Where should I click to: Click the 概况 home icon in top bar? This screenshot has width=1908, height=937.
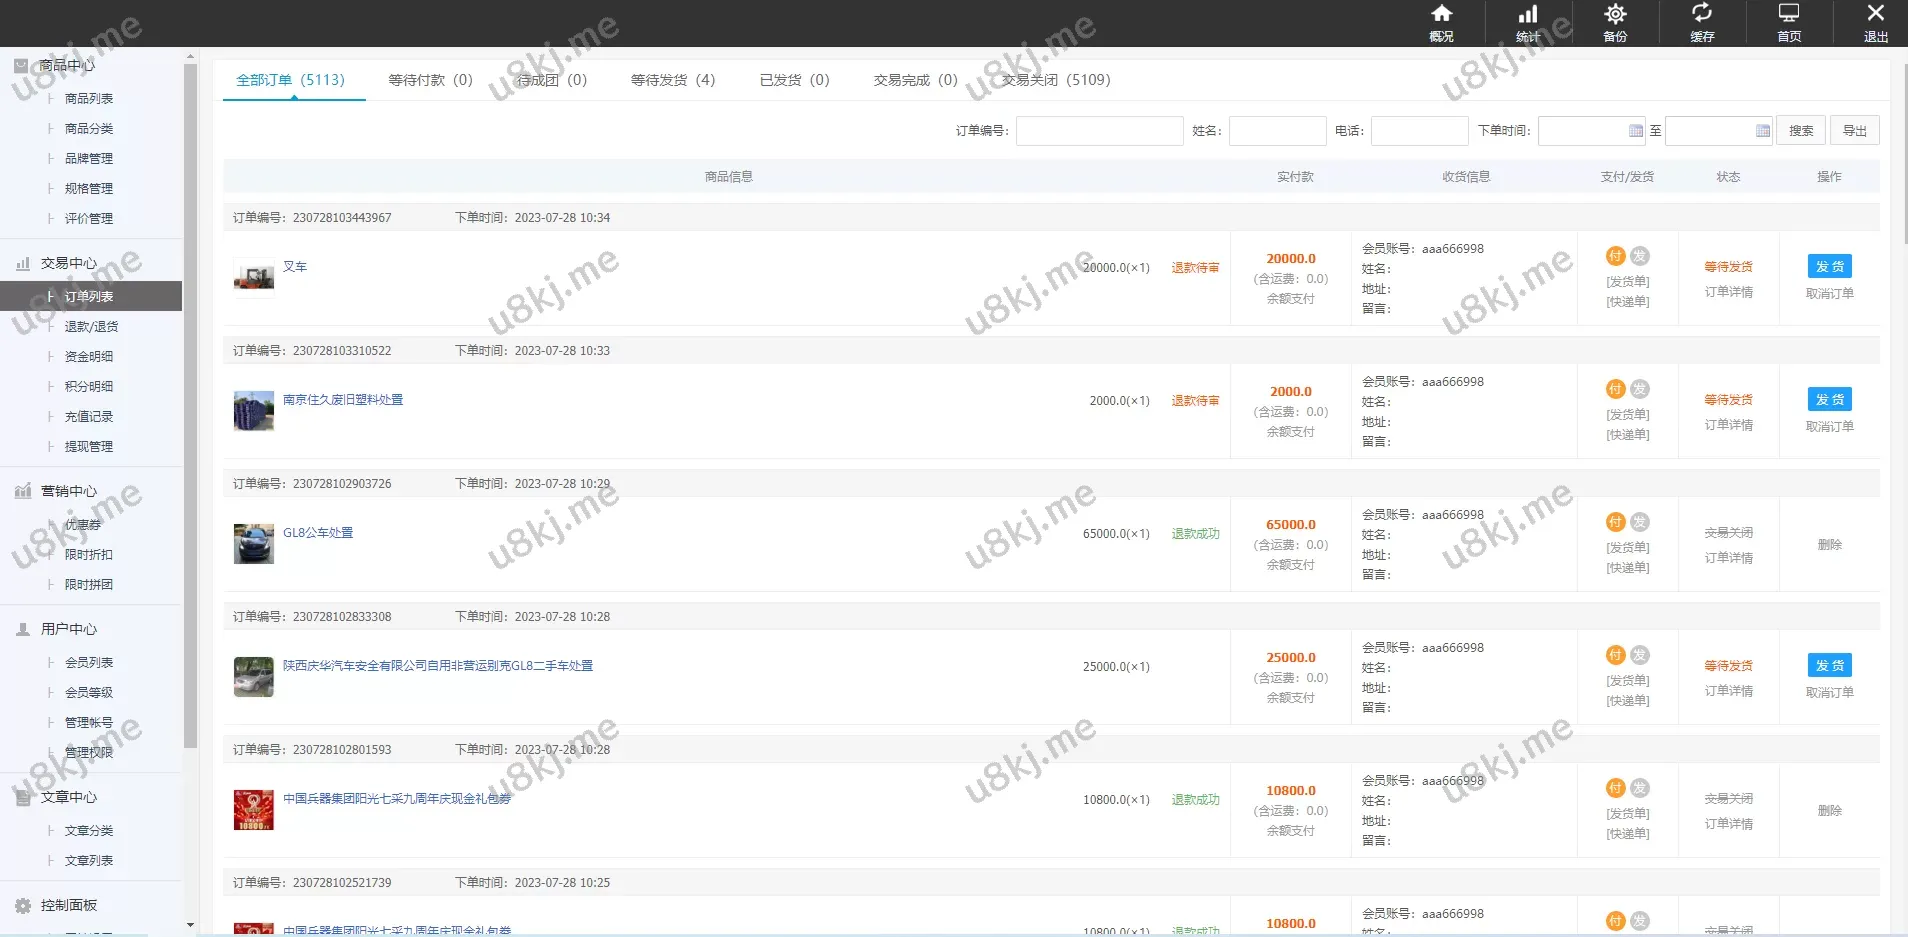[x=1441, y=15]
